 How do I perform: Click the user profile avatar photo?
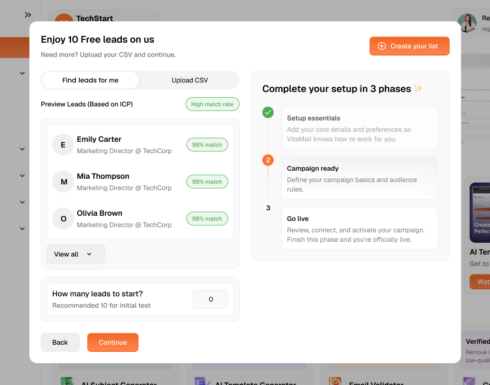pos(467,23)
